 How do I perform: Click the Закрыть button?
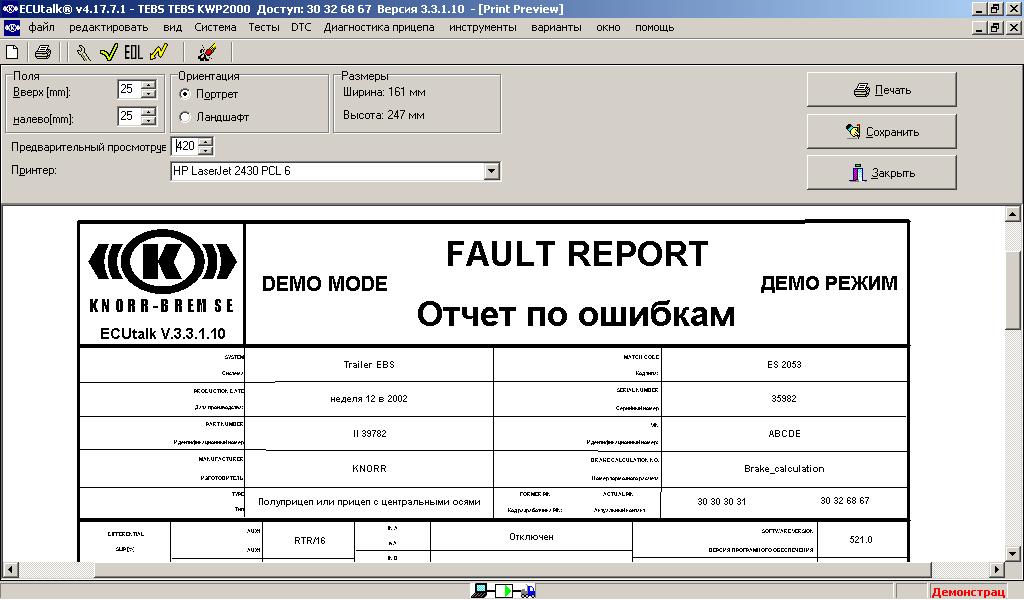pos(882,173)
